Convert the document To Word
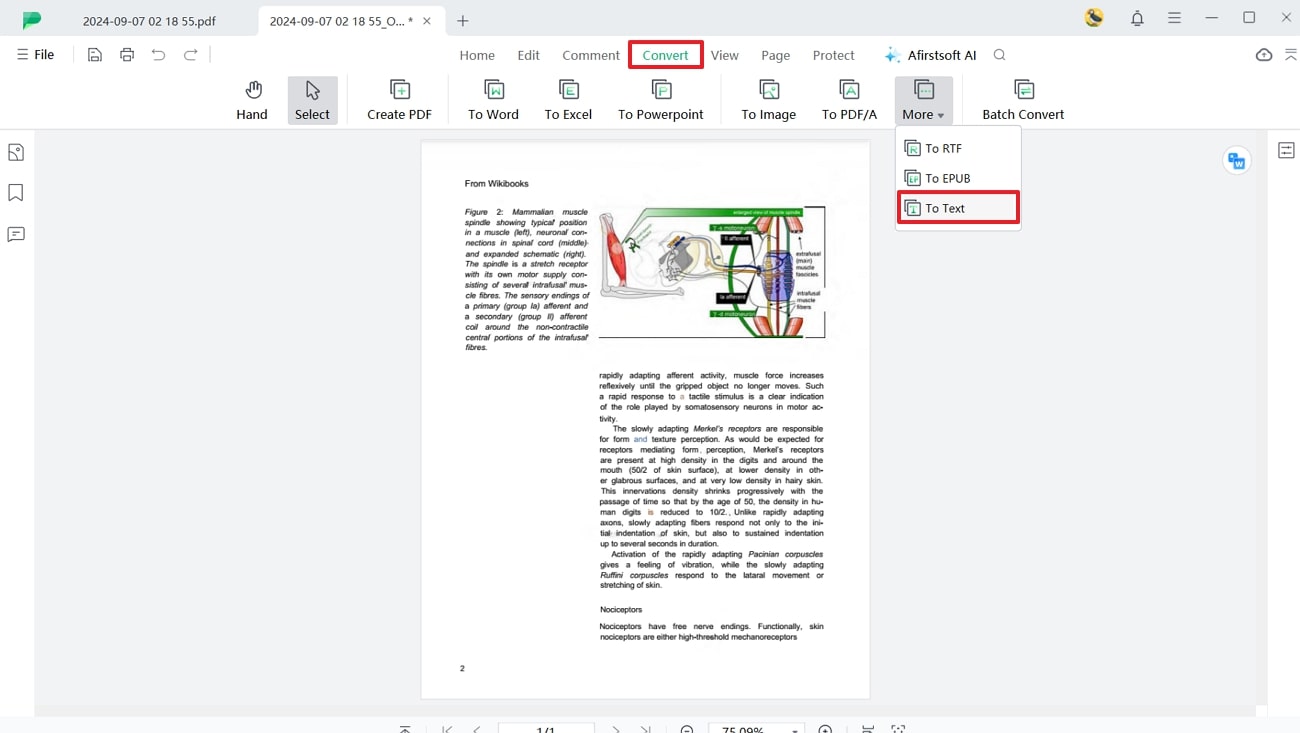1300x733 pixels. coord(494,100)
